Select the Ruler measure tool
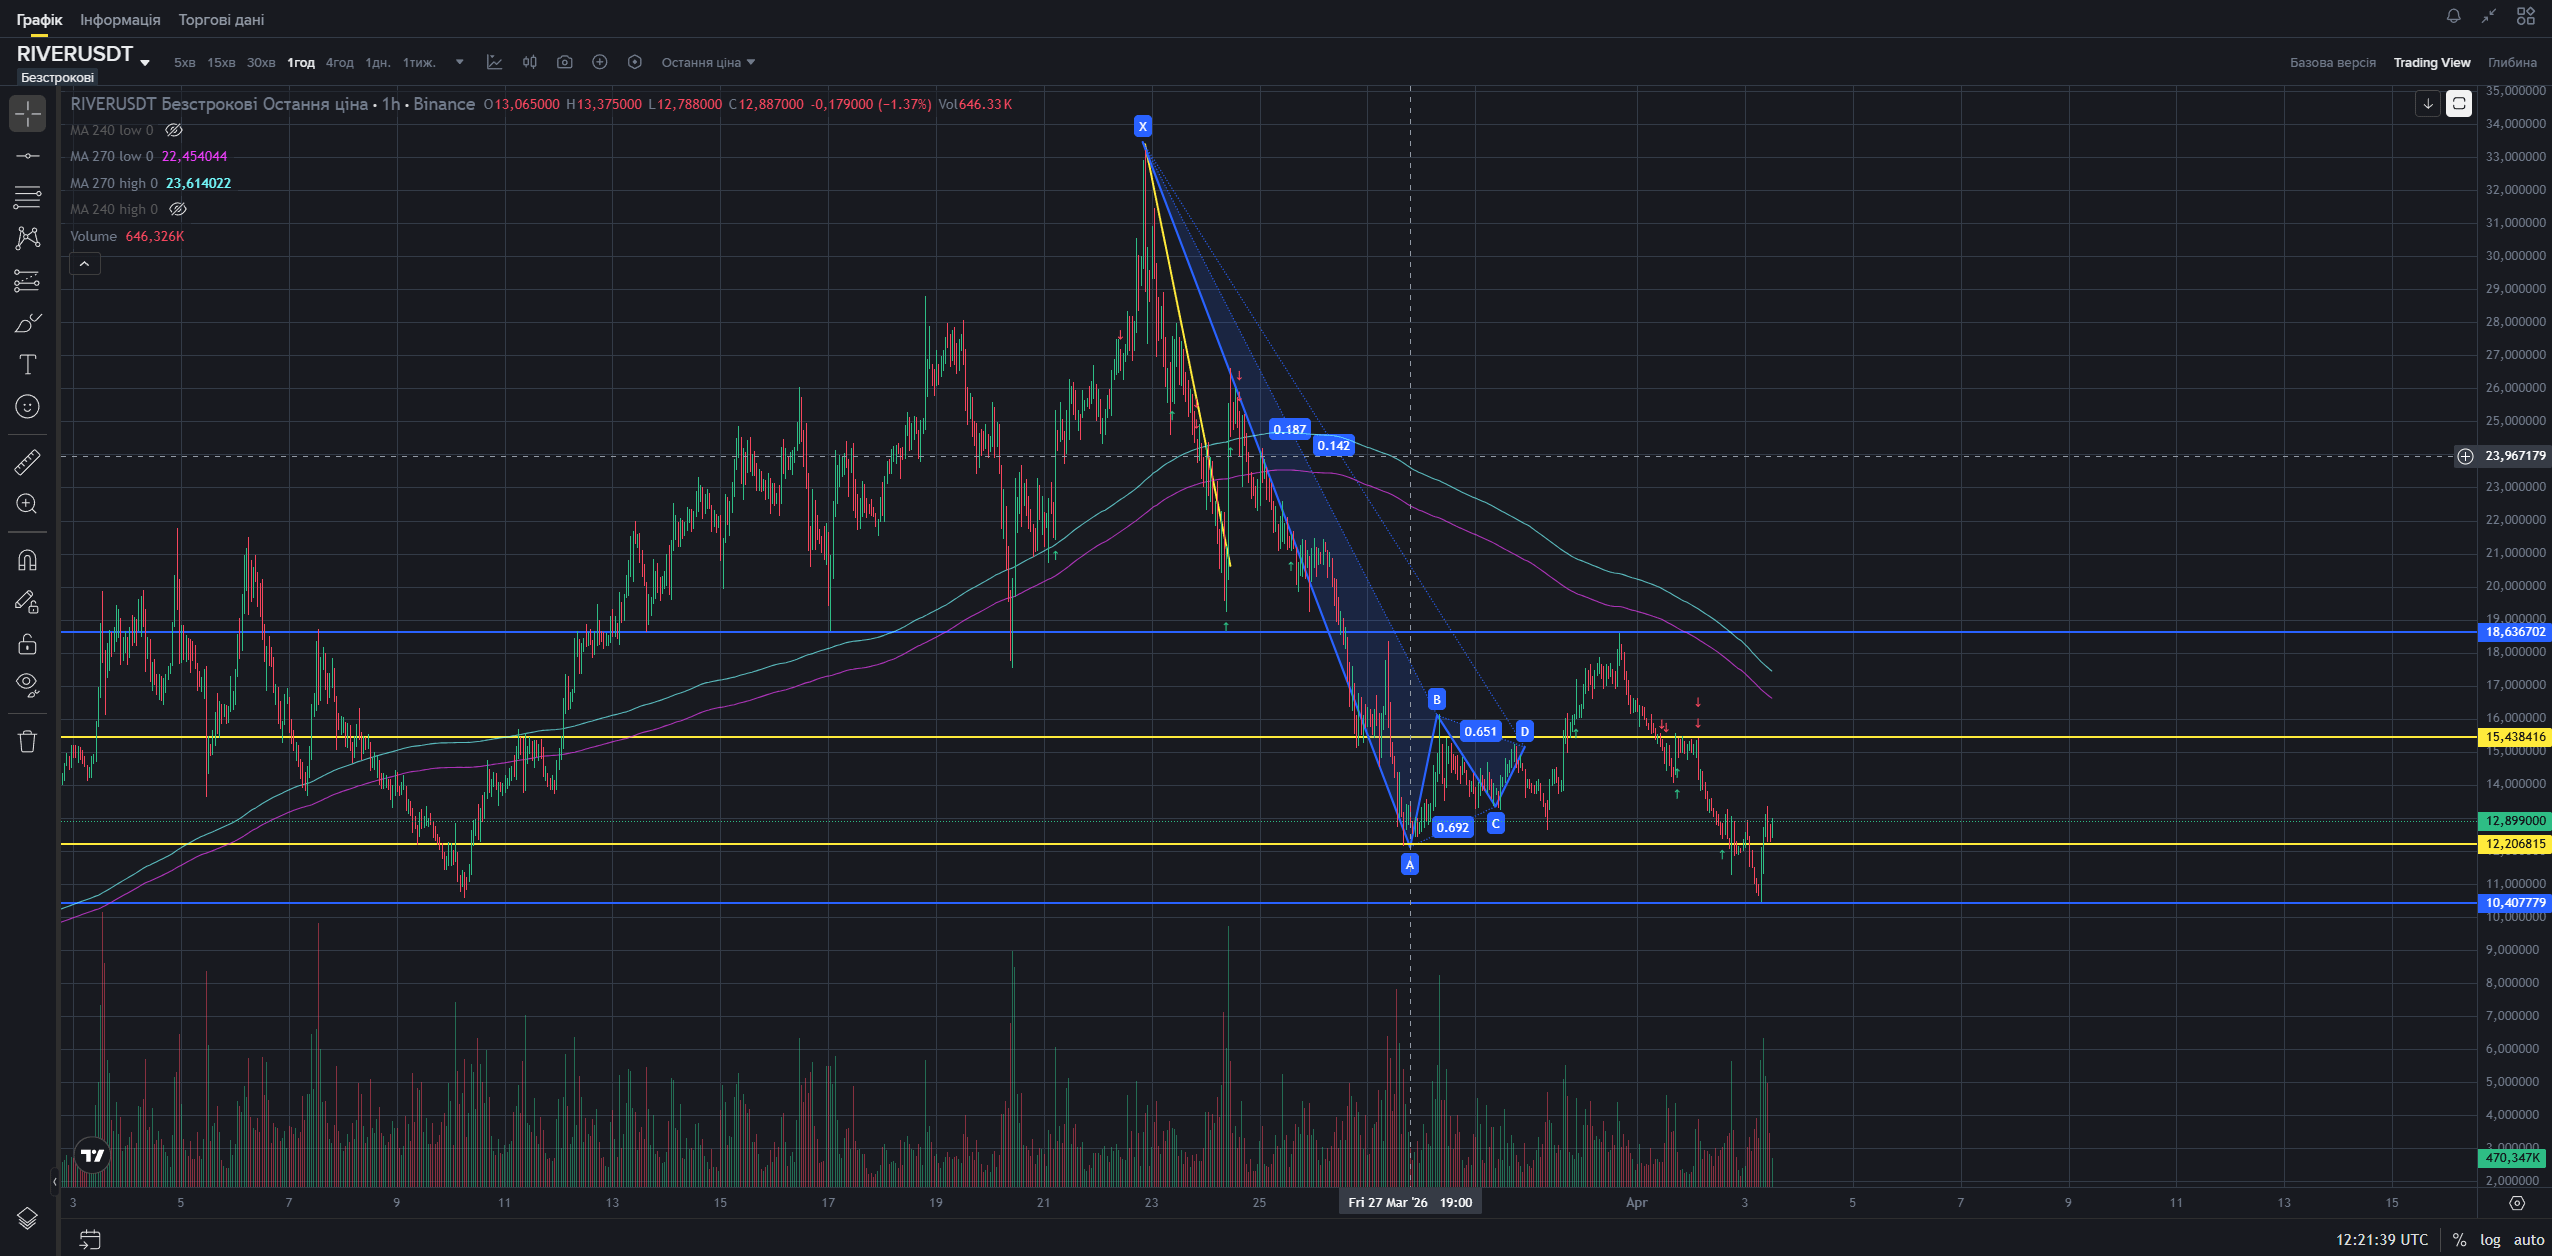Image resolution: width=2552 pixels, height=1256 pixels. click(x=28, y=462)
